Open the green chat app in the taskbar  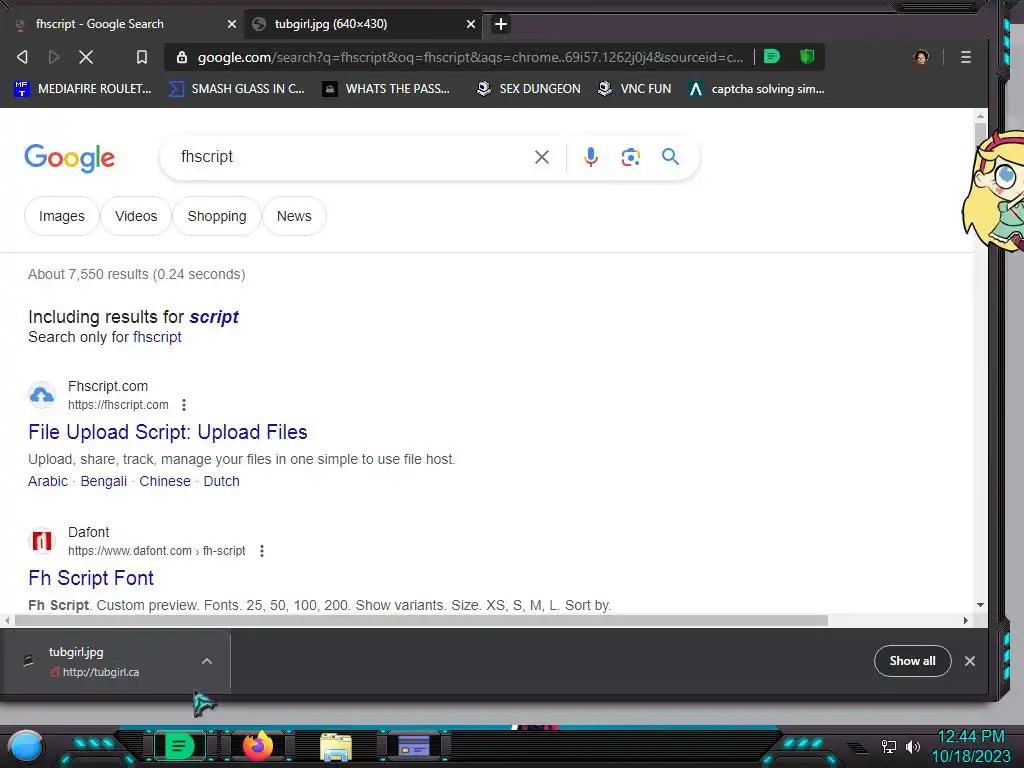coord(178,746)
